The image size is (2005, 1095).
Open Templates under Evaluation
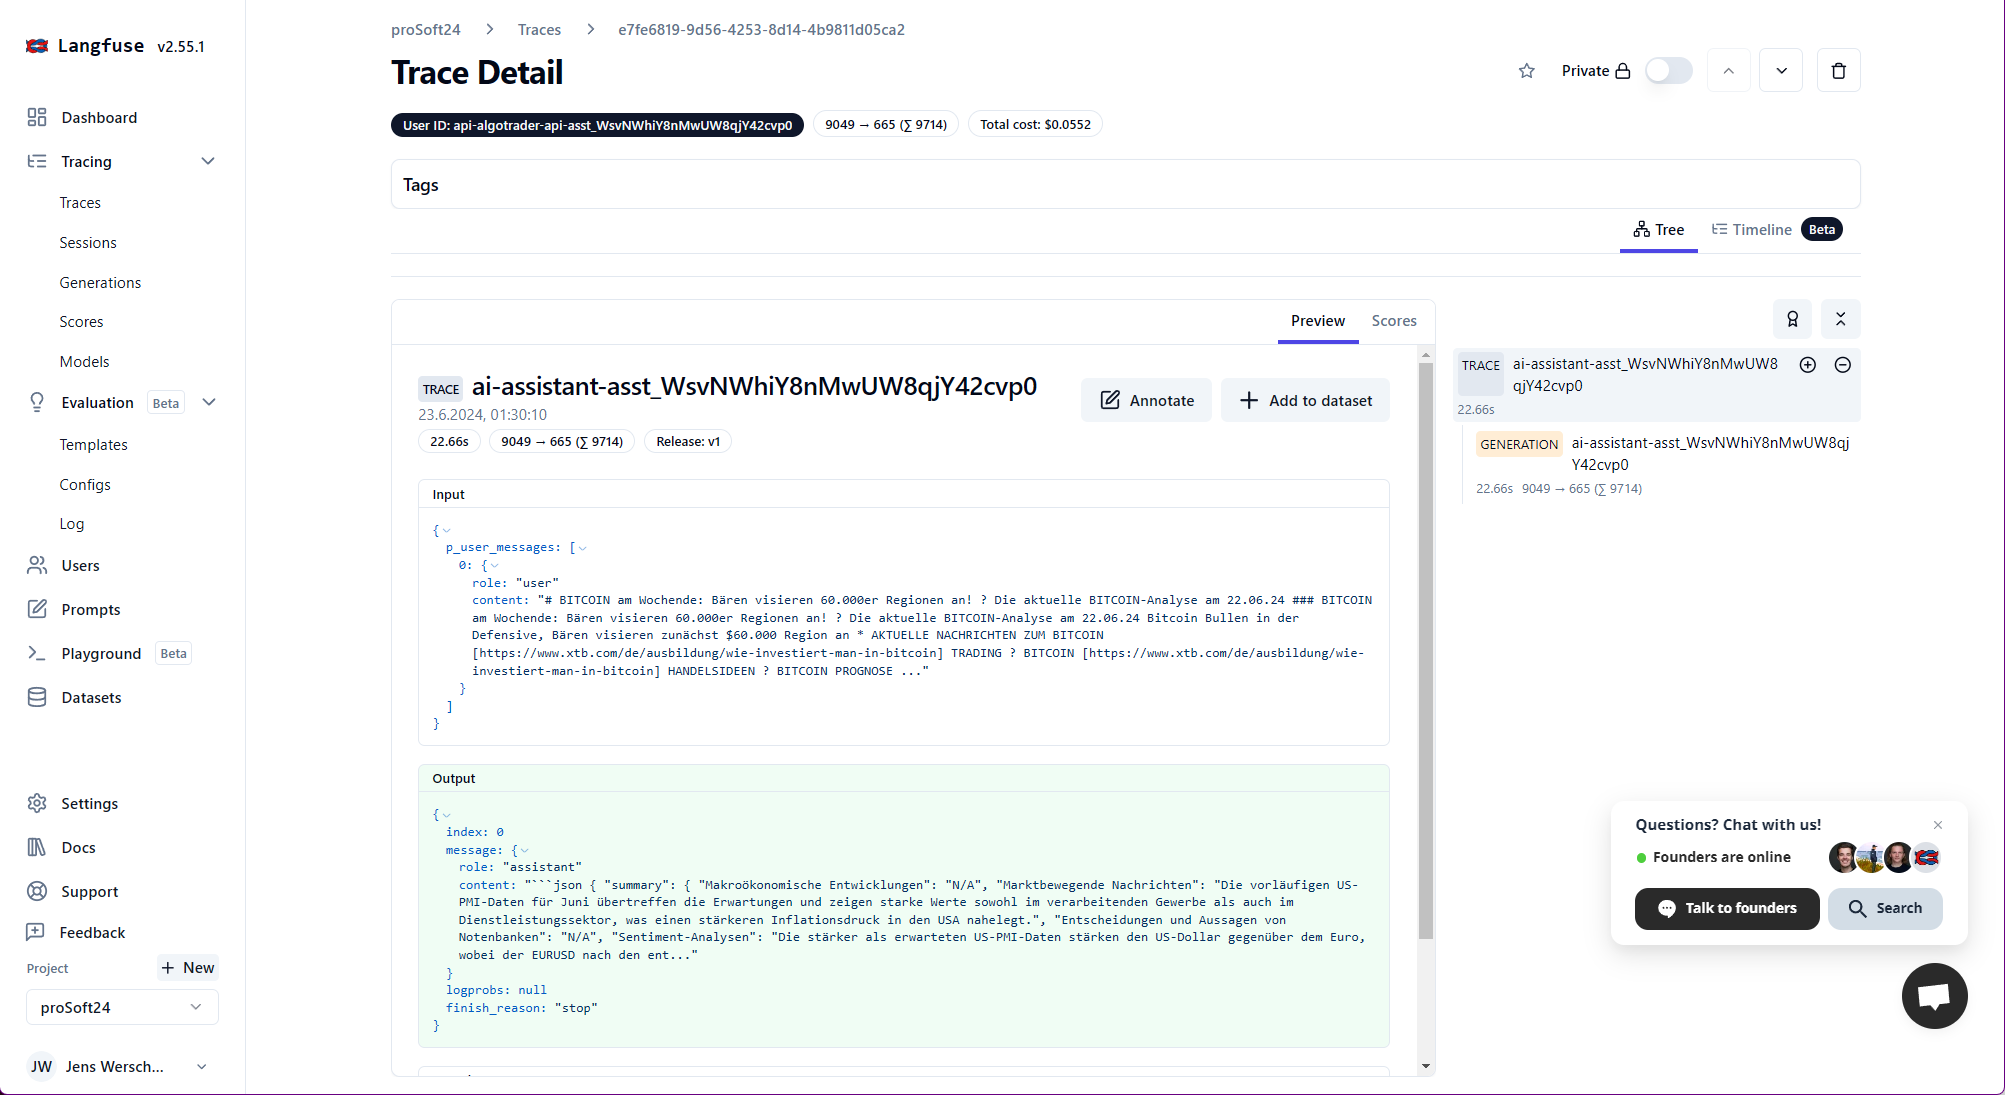[93, 445]
